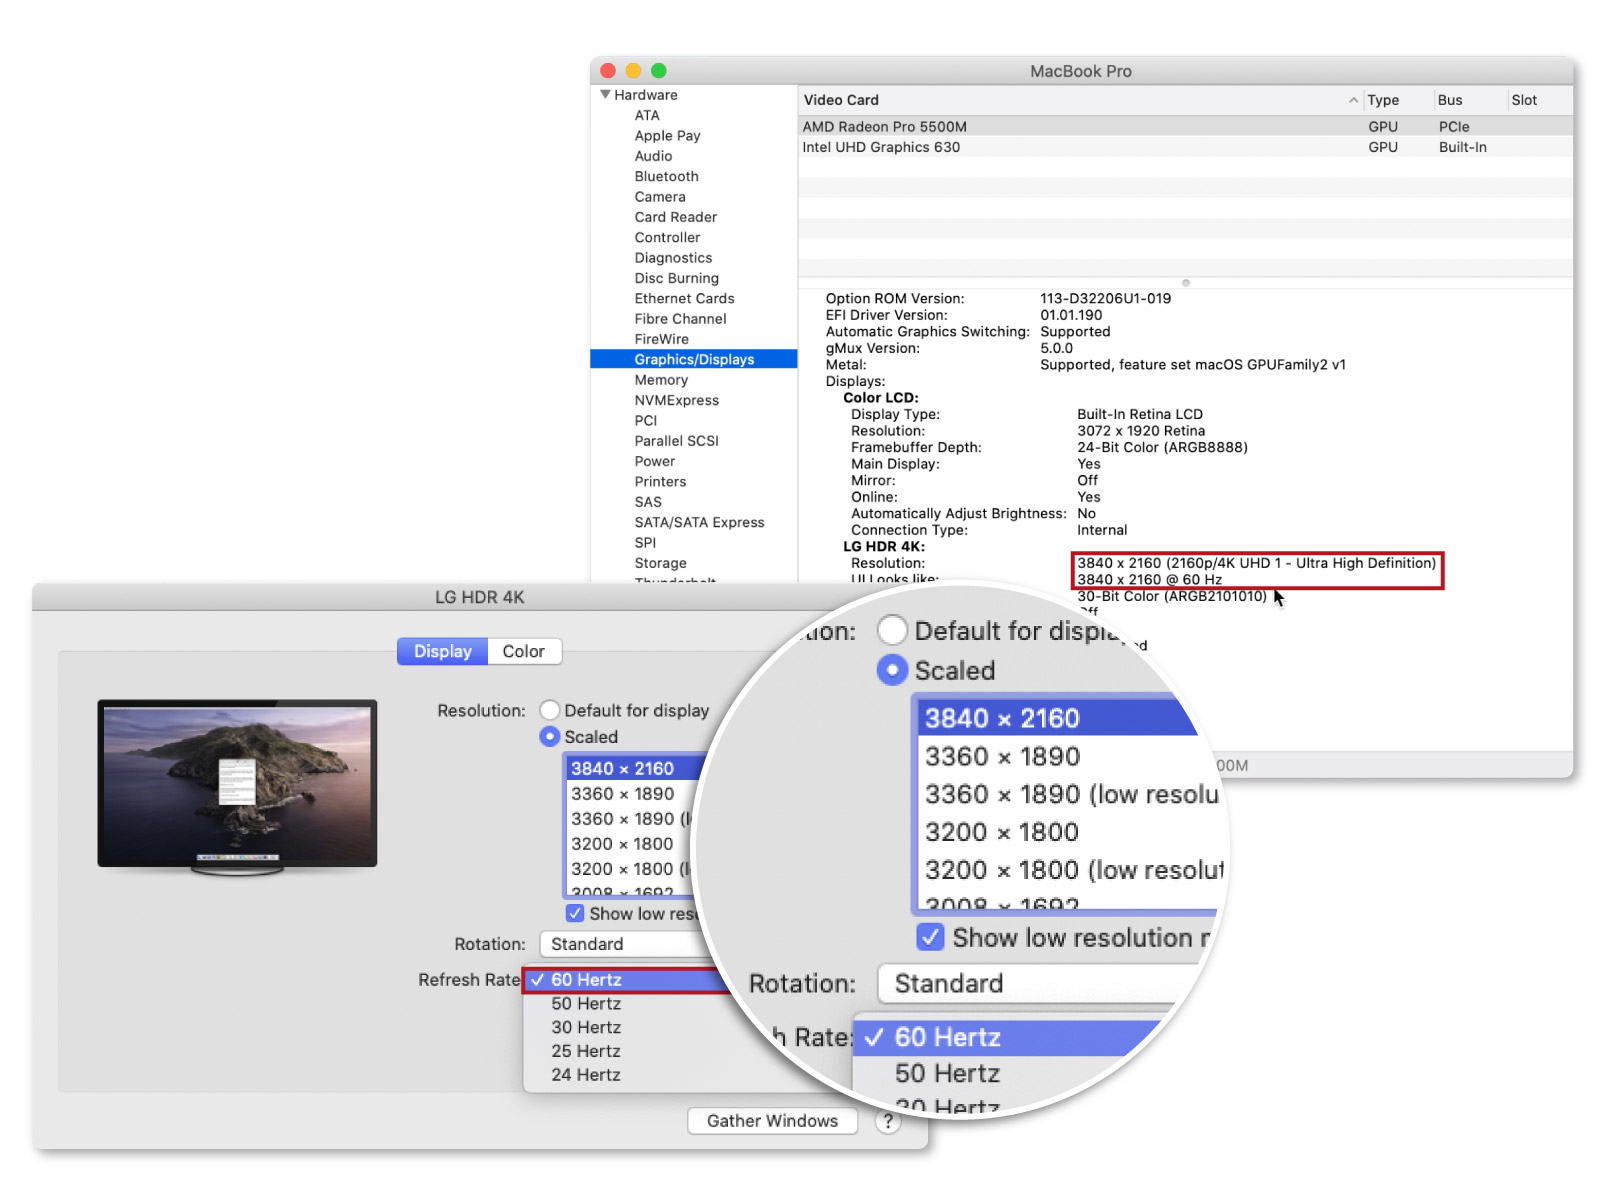Image resolution: width=1600 pixels, height=1200 pixels.
Task: Select Intel UHD Graphics 630 row
Action: [x=881, y=147]
